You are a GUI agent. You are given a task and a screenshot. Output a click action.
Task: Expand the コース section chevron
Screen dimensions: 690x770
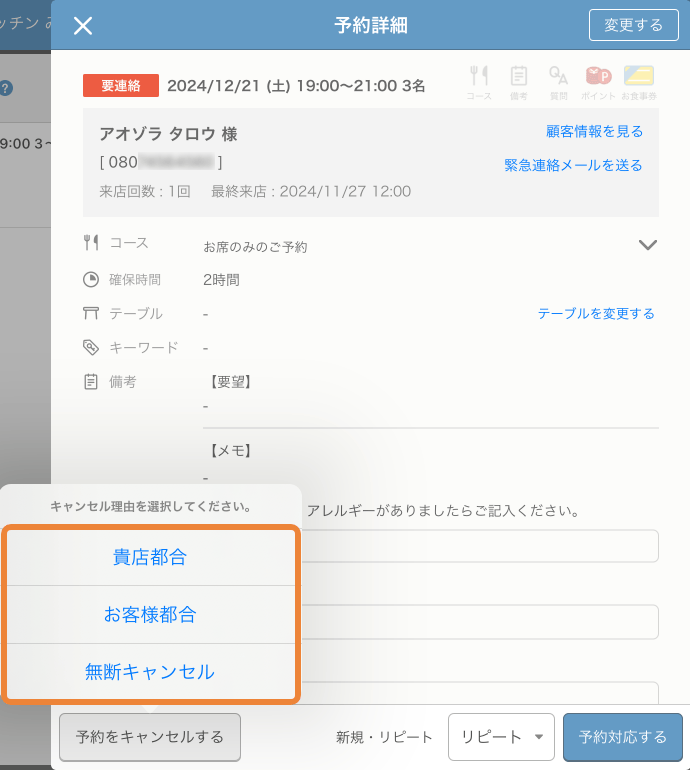coord(647,245)
